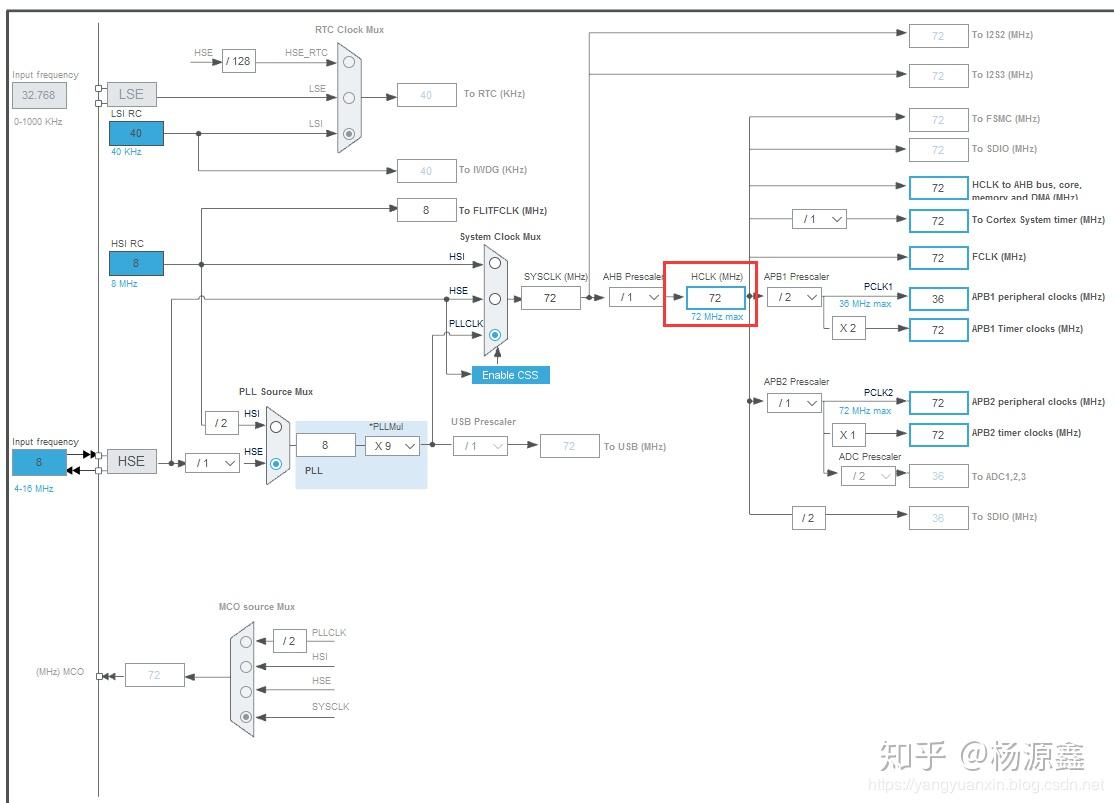Viewport: 1114px width, 803px height.
Task: Click the MCO output 72 value box
Action: coord(155,674)
